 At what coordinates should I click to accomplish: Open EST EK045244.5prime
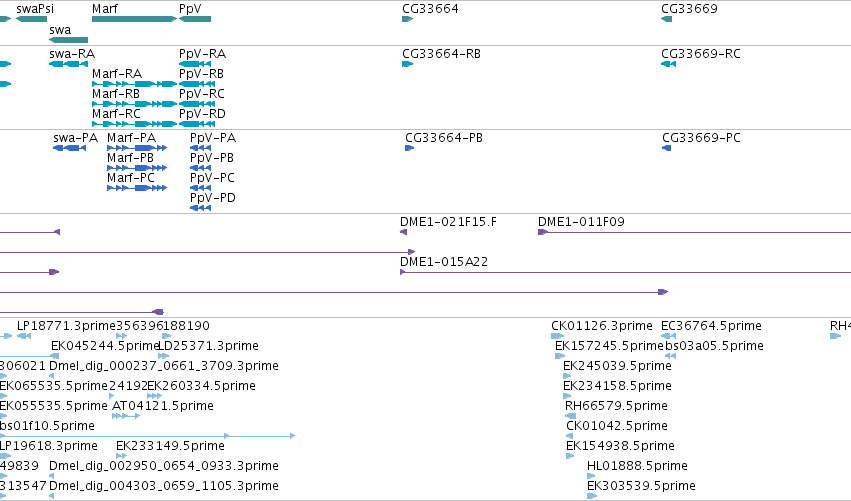point(104,346)
